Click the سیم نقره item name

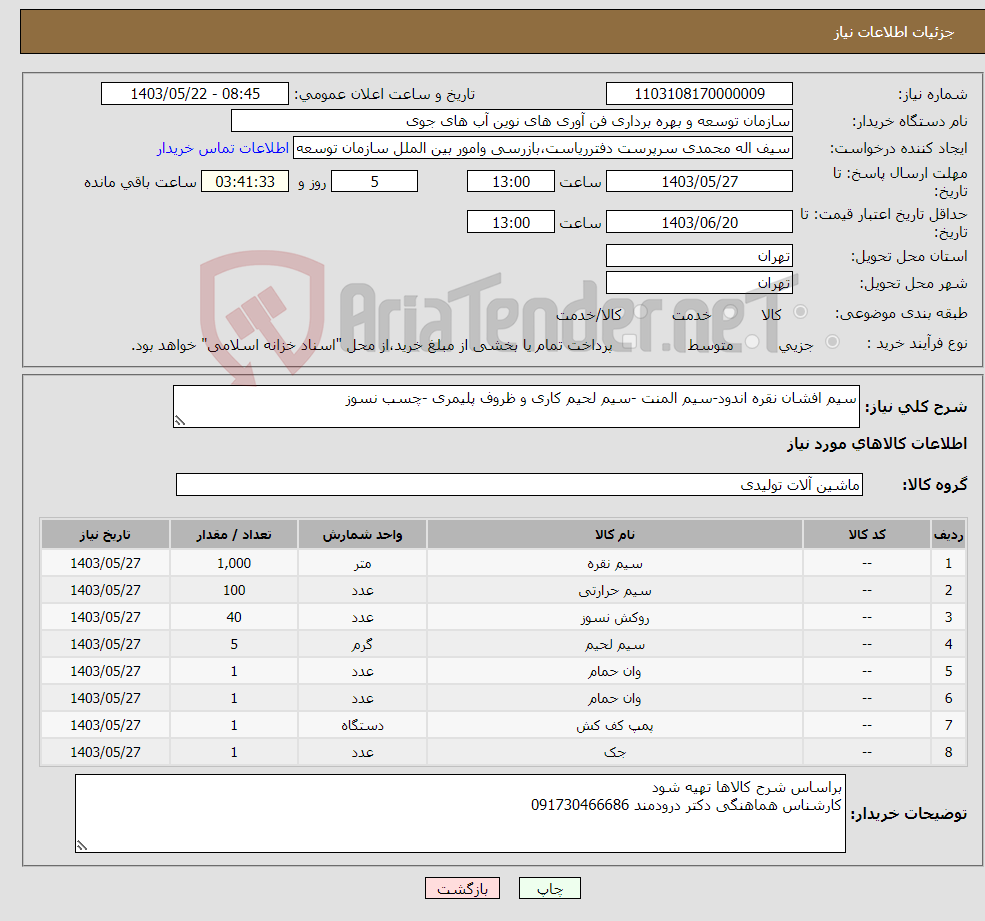click(x=614, y=564)
